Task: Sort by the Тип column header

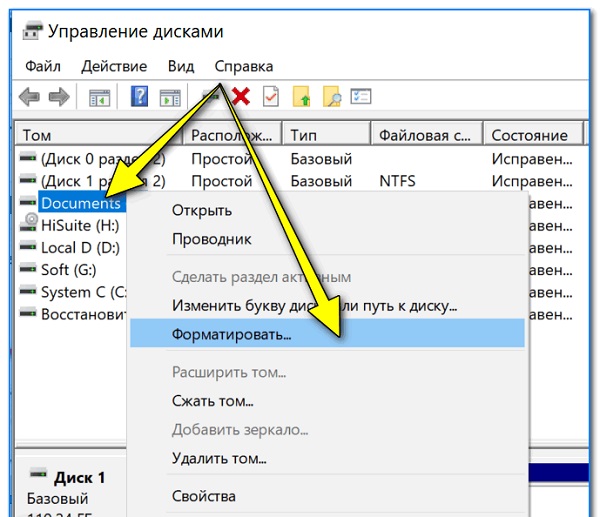Action: click(x=326, y=135)
